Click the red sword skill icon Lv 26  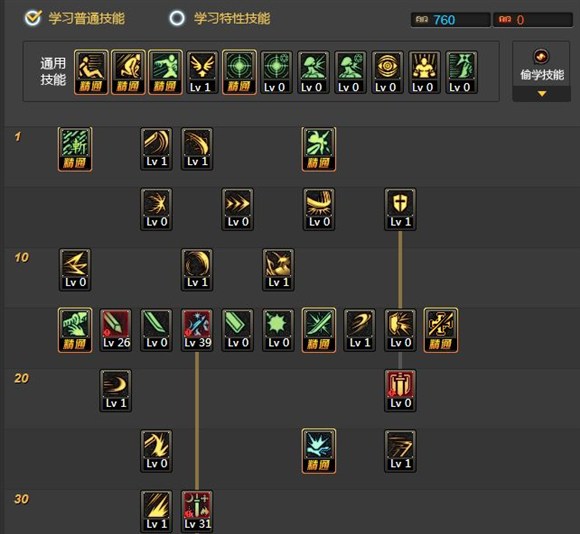pyautogui.click(x=116, y=330)
